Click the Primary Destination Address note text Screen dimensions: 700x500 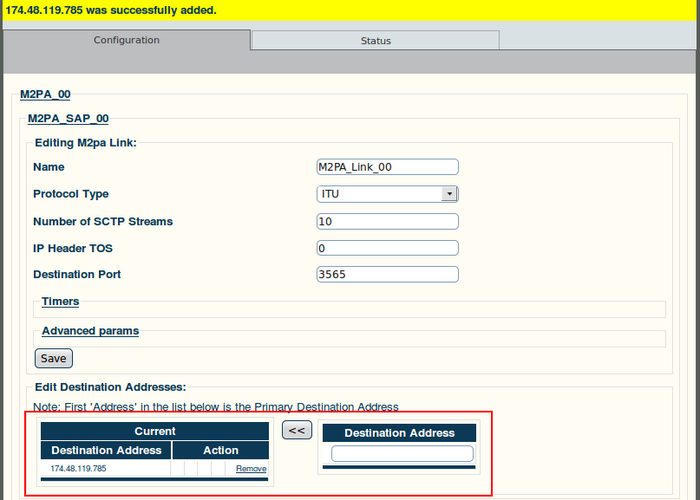coord(216,407)
